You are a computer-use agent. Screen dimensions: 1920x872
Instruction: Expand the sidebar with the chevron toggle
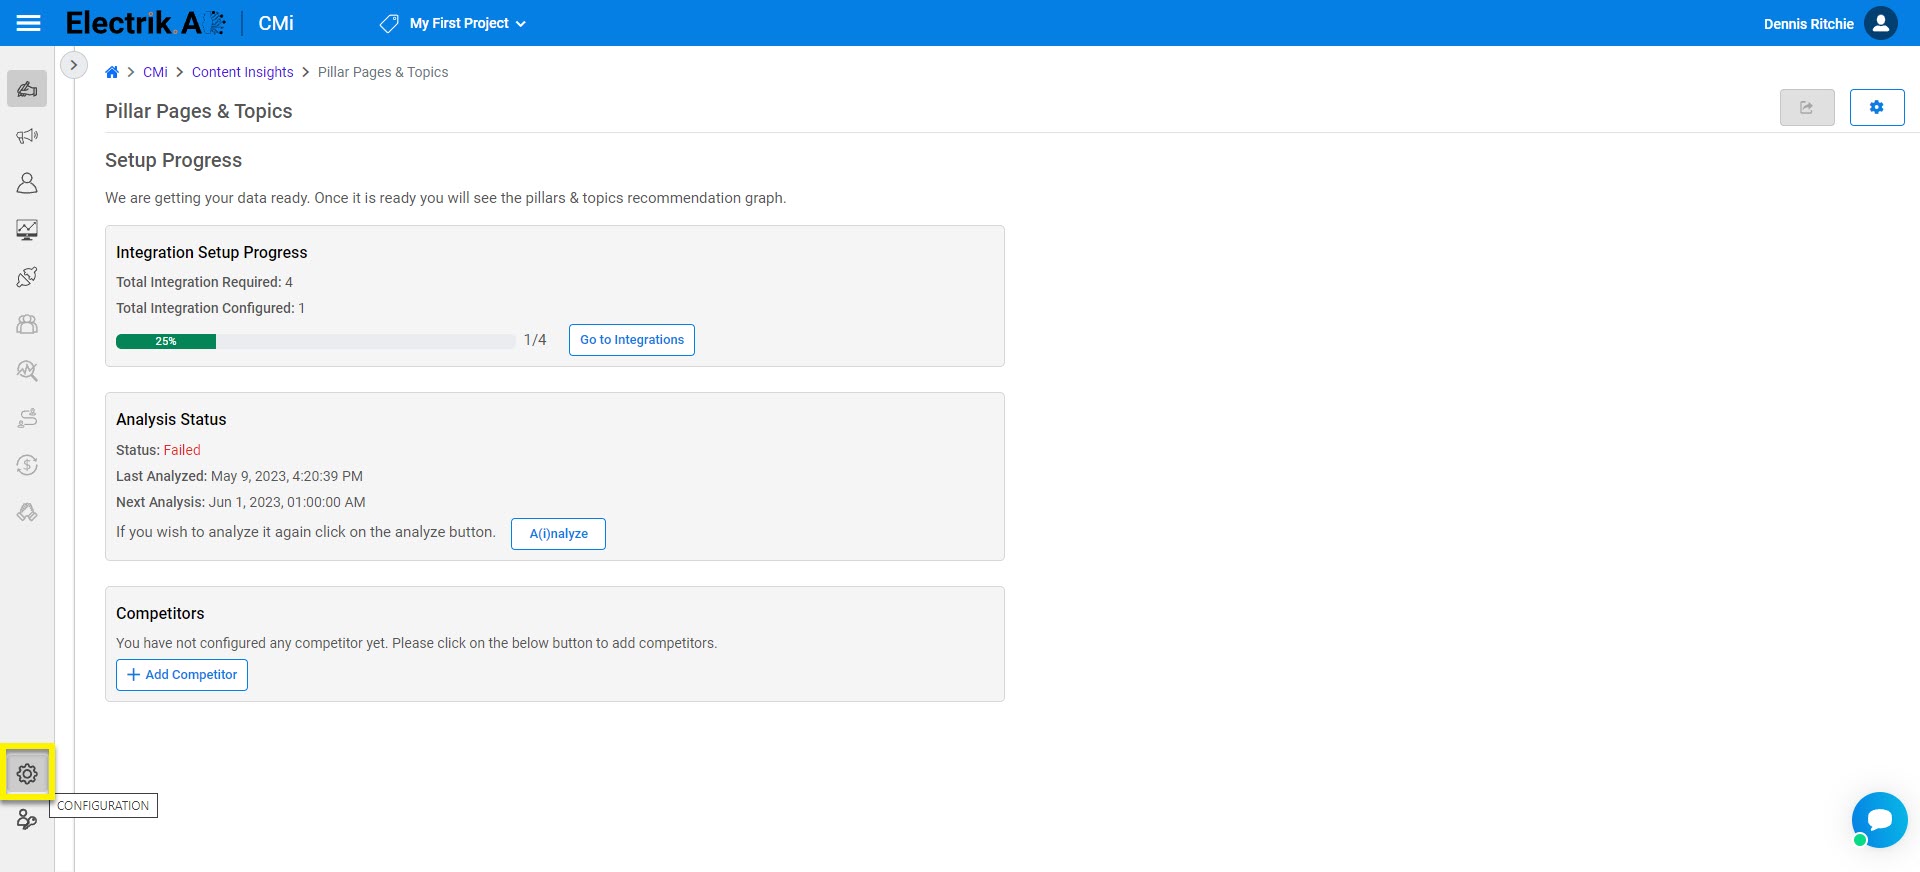(x=74, y=65)
